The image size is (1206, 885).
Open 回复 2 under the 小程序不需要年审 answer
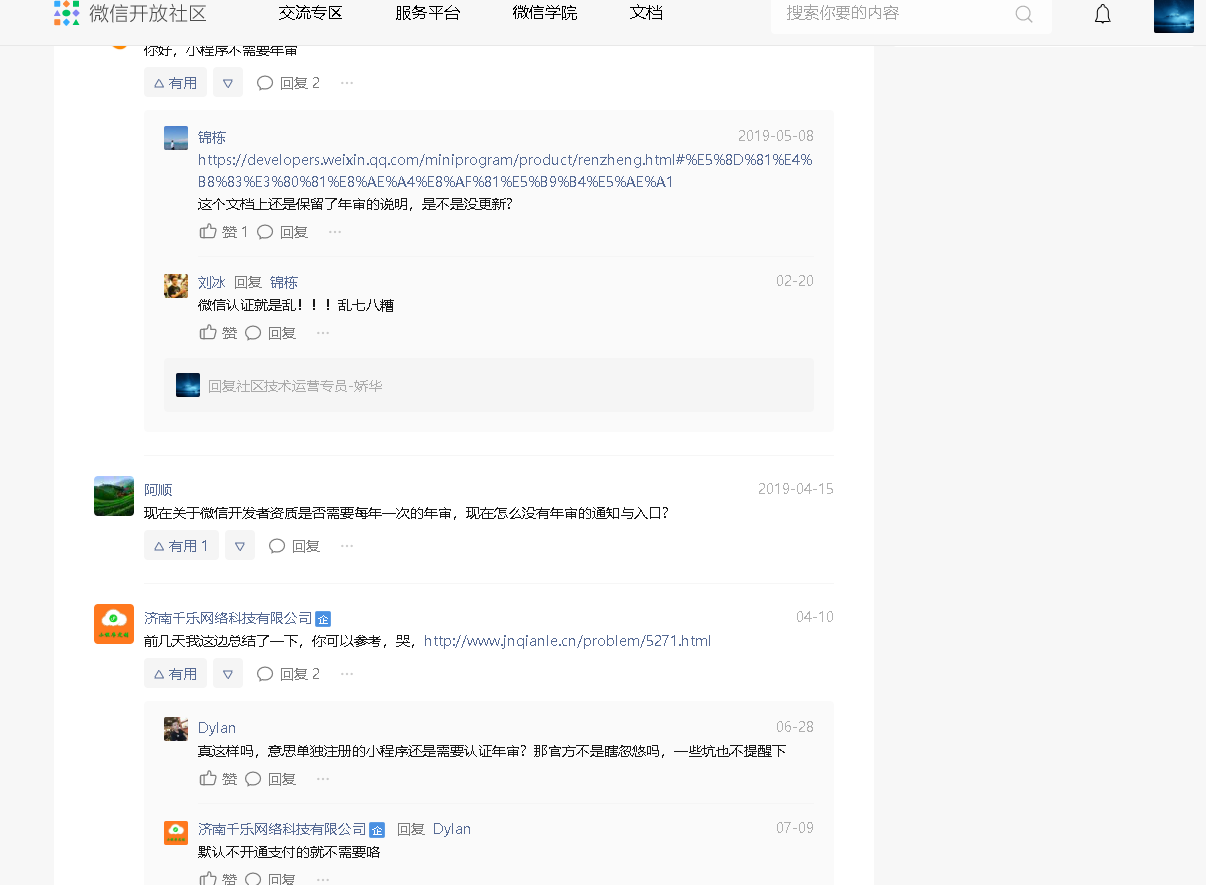288,83
